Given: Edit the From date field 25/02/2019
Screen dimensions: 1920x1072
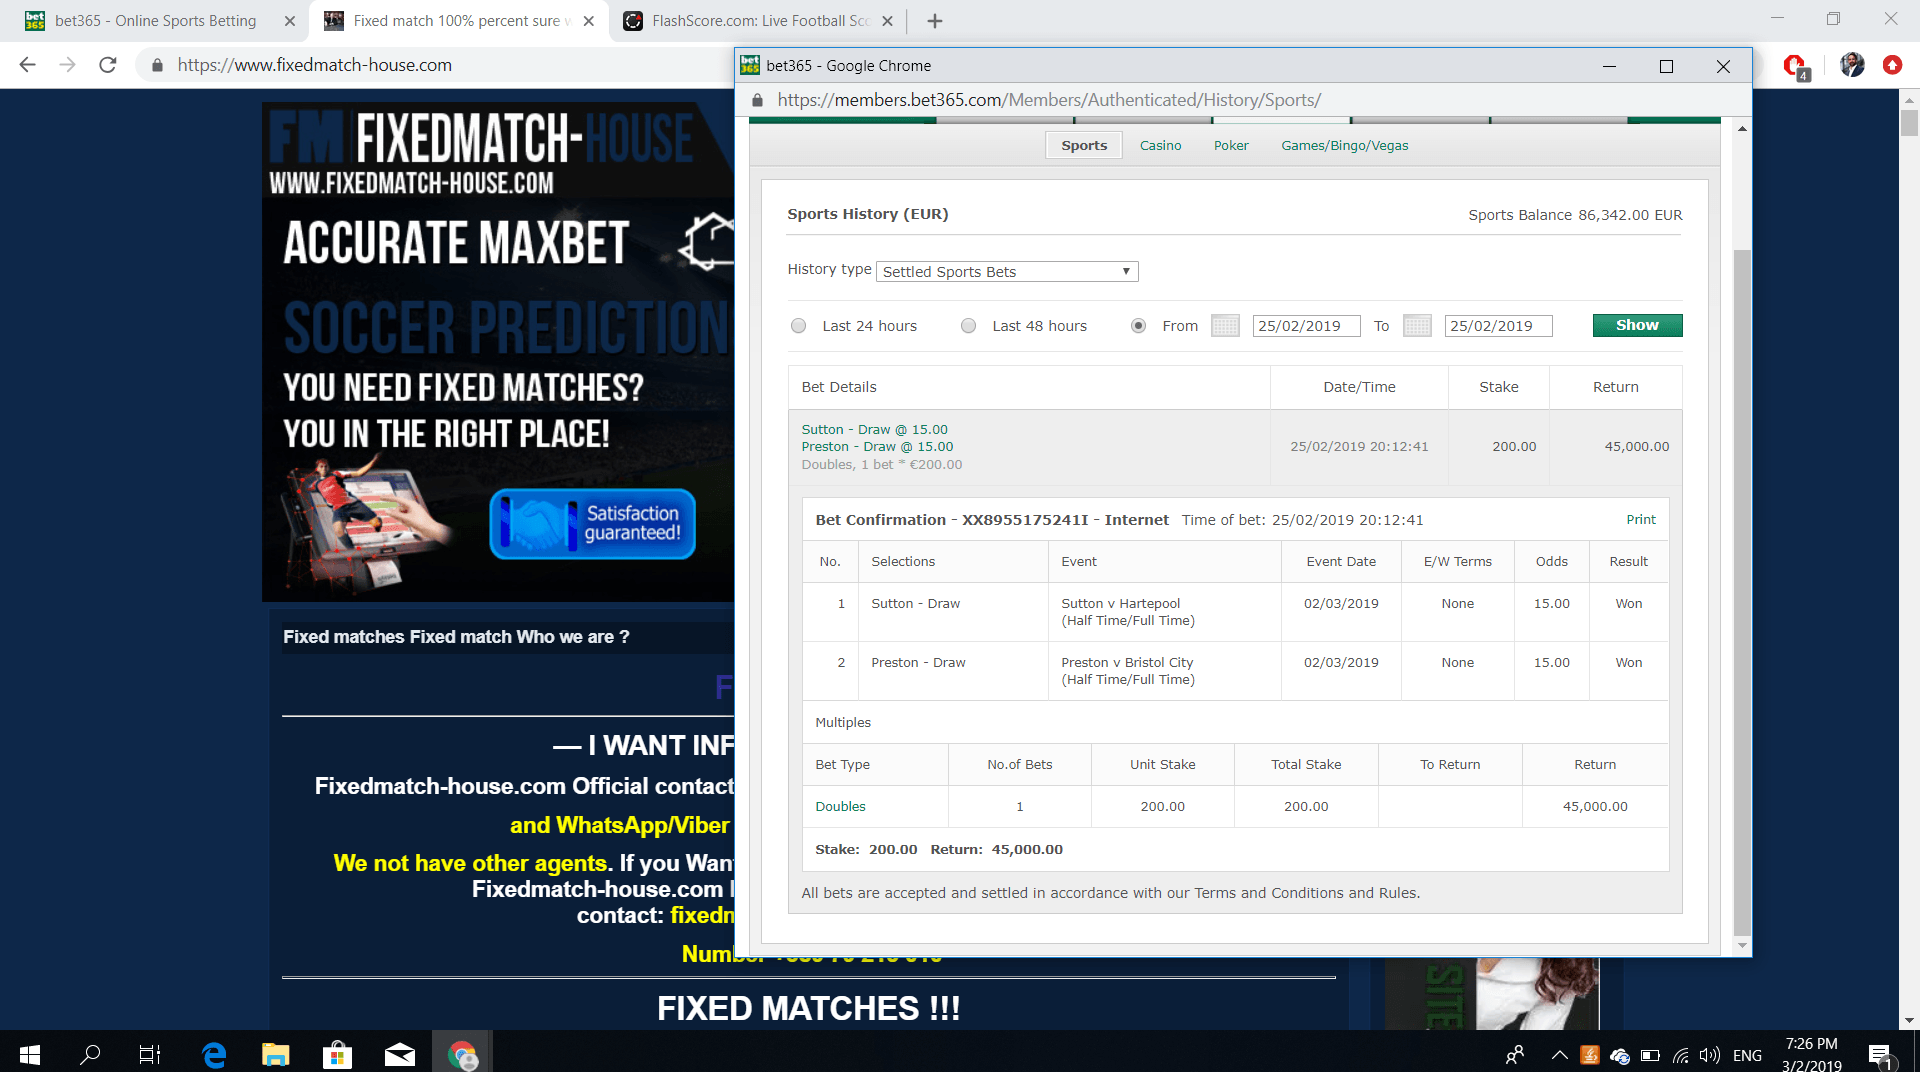Looking at the screenshot, I should [1306, 326].
